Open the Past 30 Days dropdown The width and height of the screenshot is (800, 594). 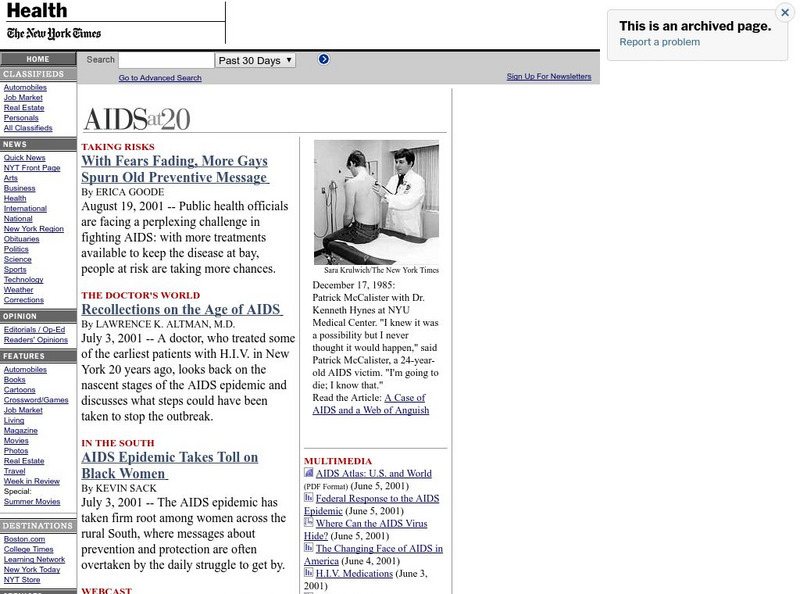coord(255,60)
